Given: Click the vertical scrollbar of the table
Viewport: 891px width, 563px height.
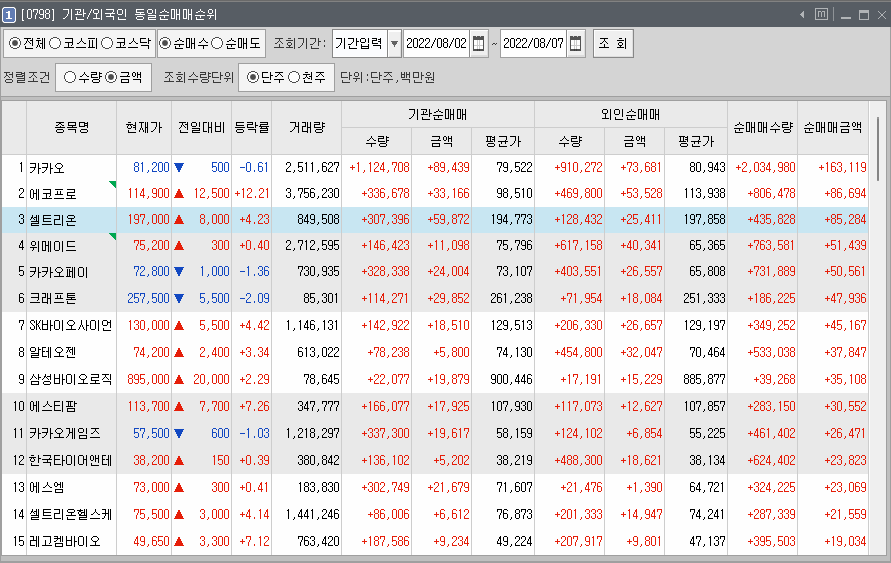Looking at the screenshot, I should pos(878,149).
